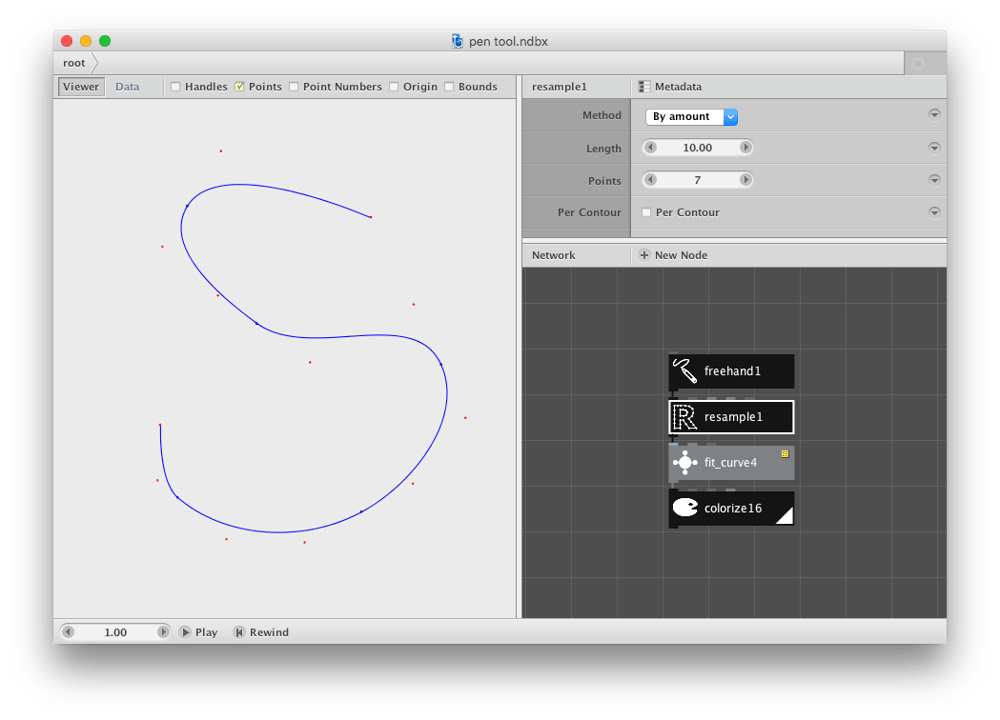
Task: Click the rendered-node corner on colorize16
Action: (785, 516)
